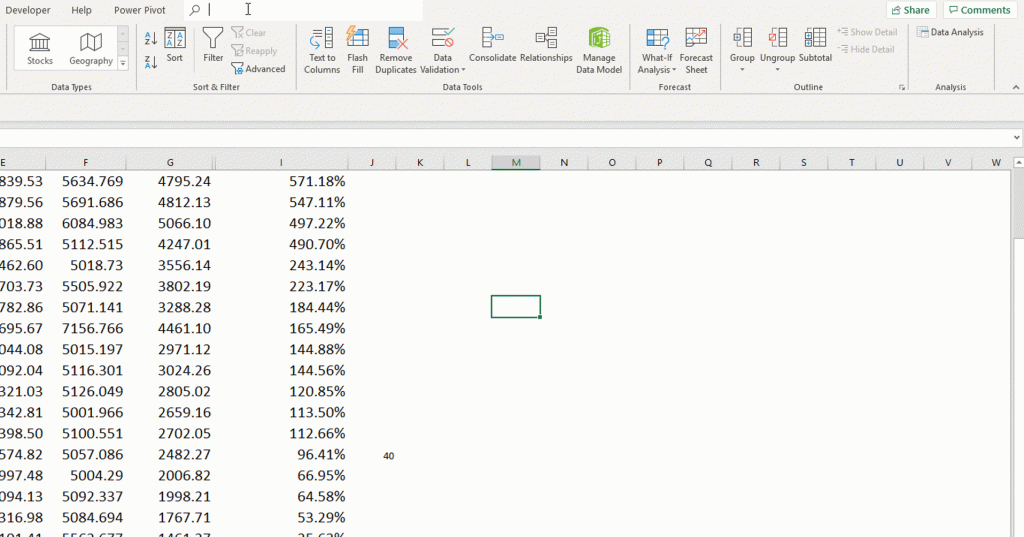Create a Forecast Sheet
Screen dimensions: 1024x537
[x=696, y=51]
